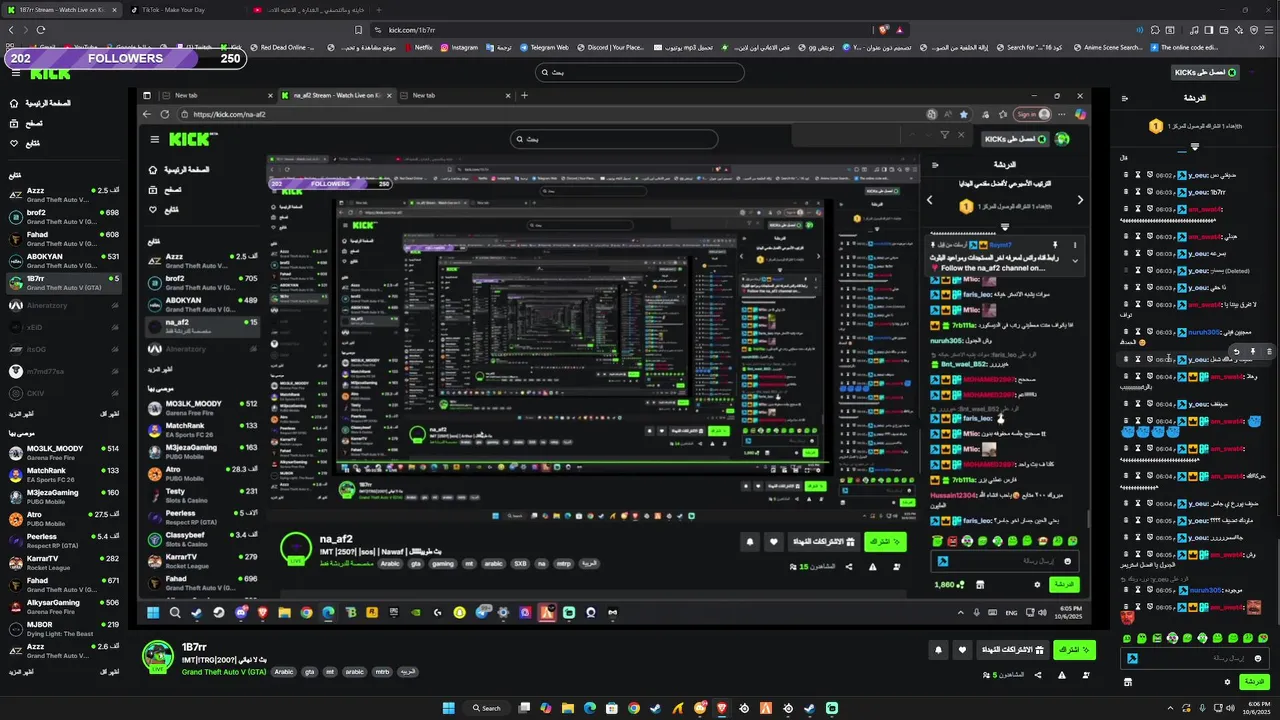Open ABOKYAN channel in the sidebar
Viewport: 1280px width, 720px height.
[64, 261]
